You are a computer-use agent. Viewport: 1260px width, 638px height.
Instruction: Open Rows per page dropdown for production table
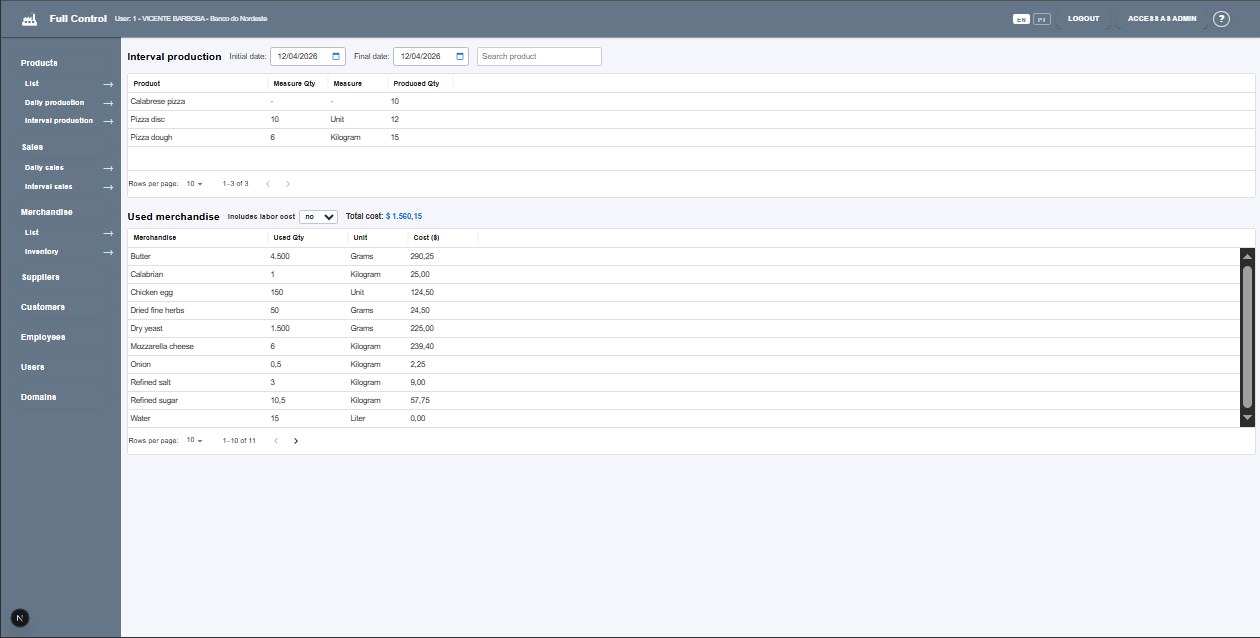(x=194, y=184)
